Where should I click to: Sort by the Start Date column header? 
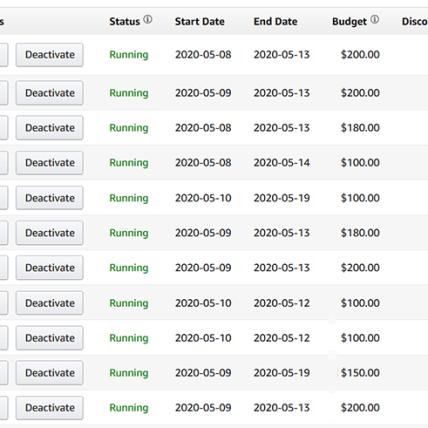tap(200, 22)
